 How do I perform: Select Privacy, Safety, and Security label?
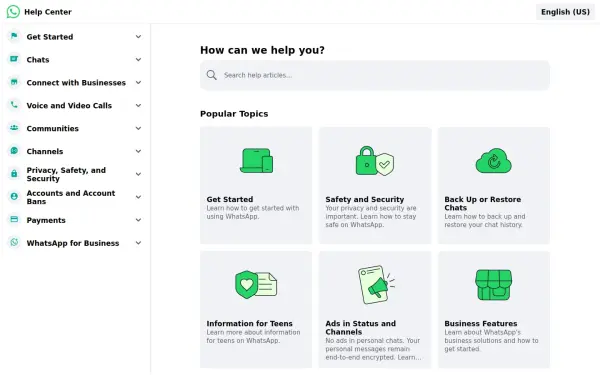tap(66, 174)
